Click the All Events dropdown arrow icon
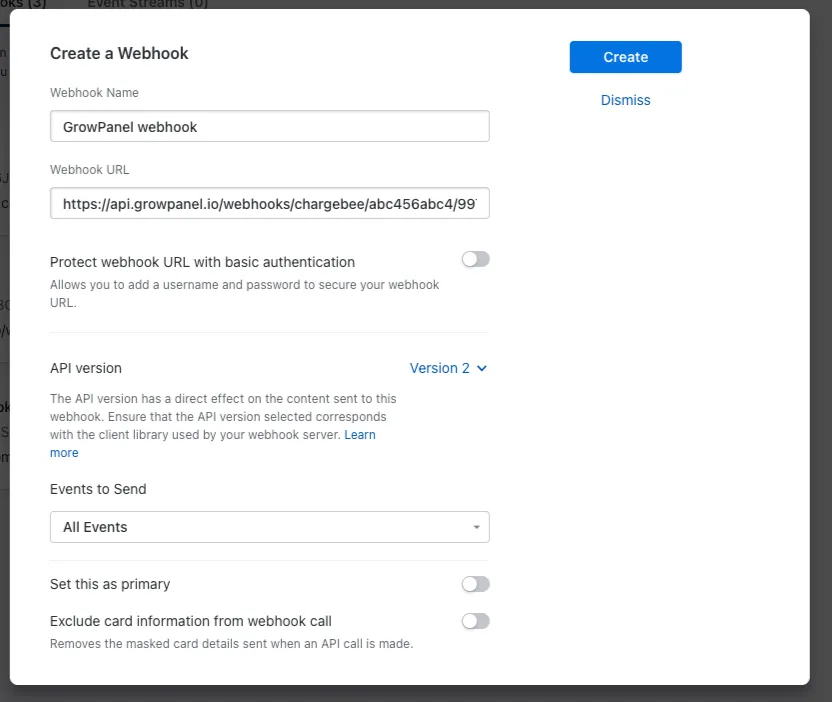The height and width of the screenshot is (702, 832). [478, 527]
